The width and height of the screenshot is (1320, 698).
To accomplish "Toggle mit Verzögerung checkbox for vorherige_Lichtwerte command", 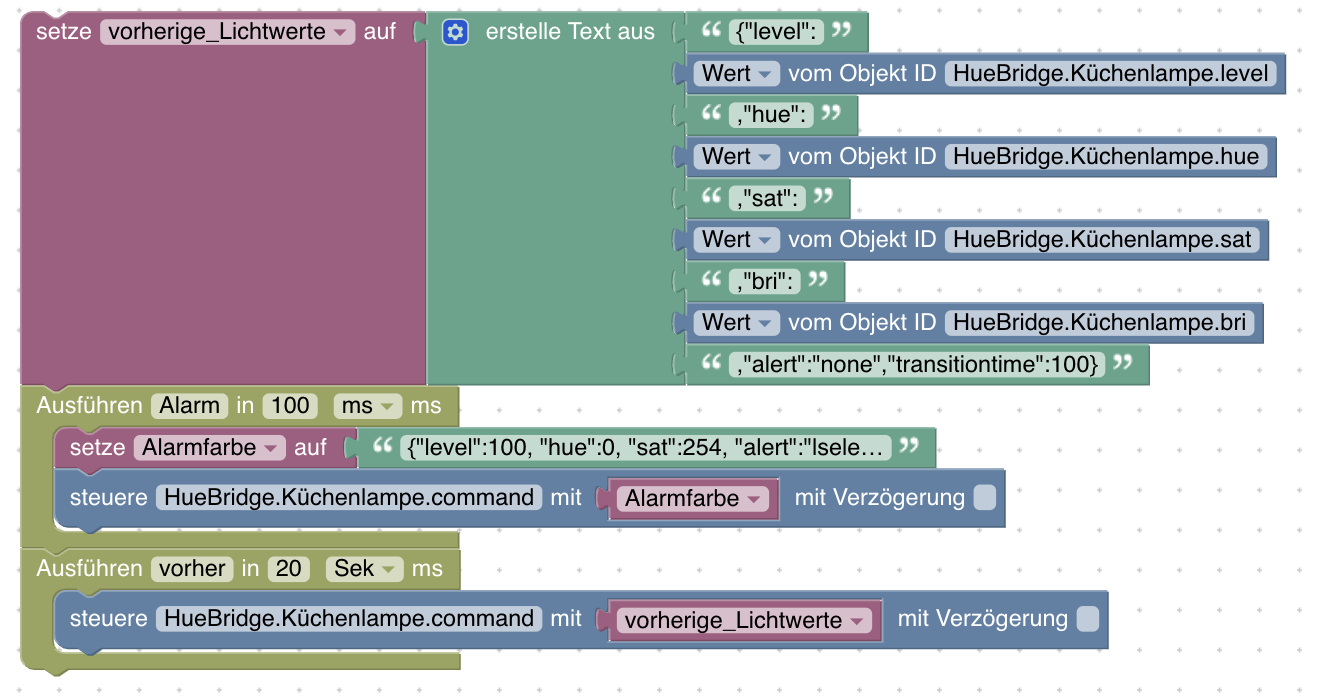I will pyautogui.click(x=1088, y=619).
